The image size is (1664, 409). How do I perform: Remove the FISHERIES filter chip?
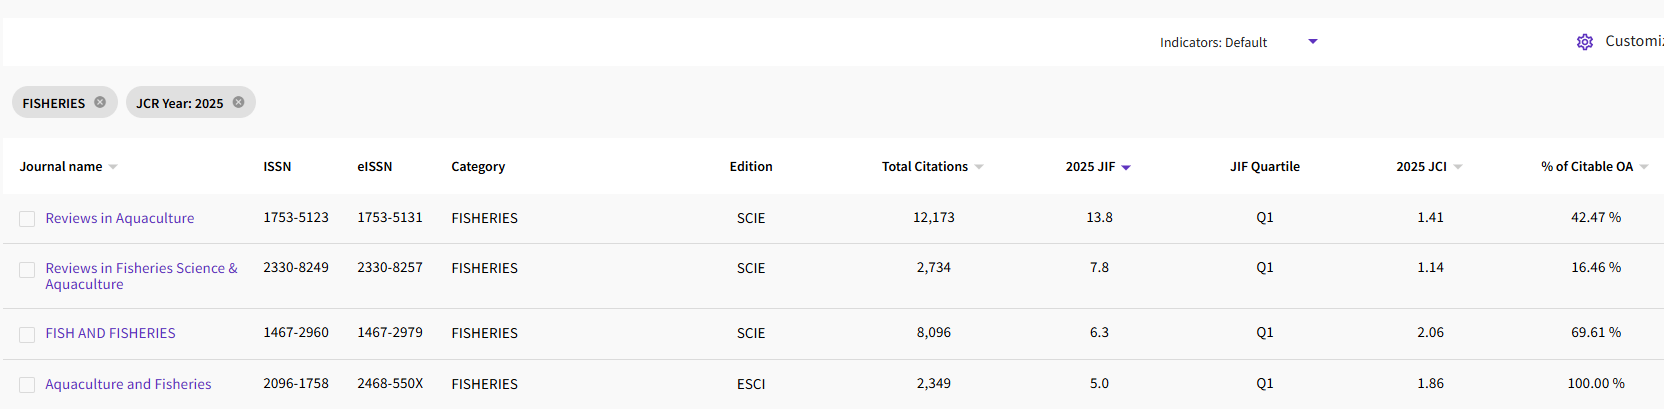click(100, 102)
